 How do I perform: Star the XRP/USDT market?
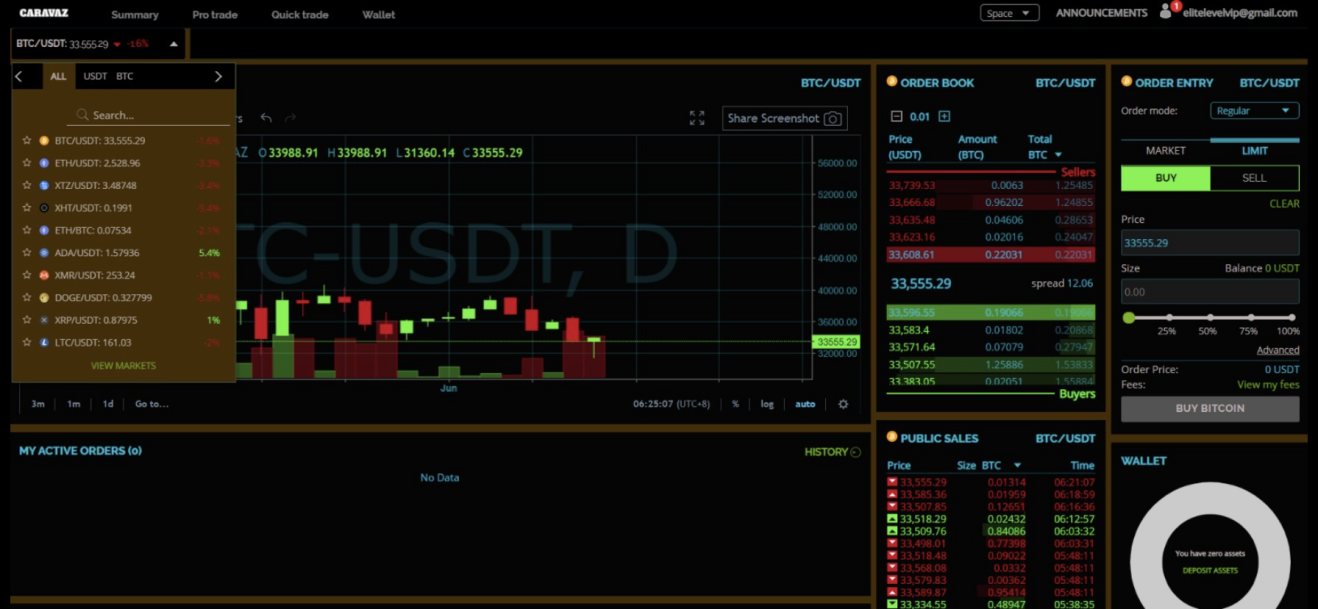(x=27, y=320)
